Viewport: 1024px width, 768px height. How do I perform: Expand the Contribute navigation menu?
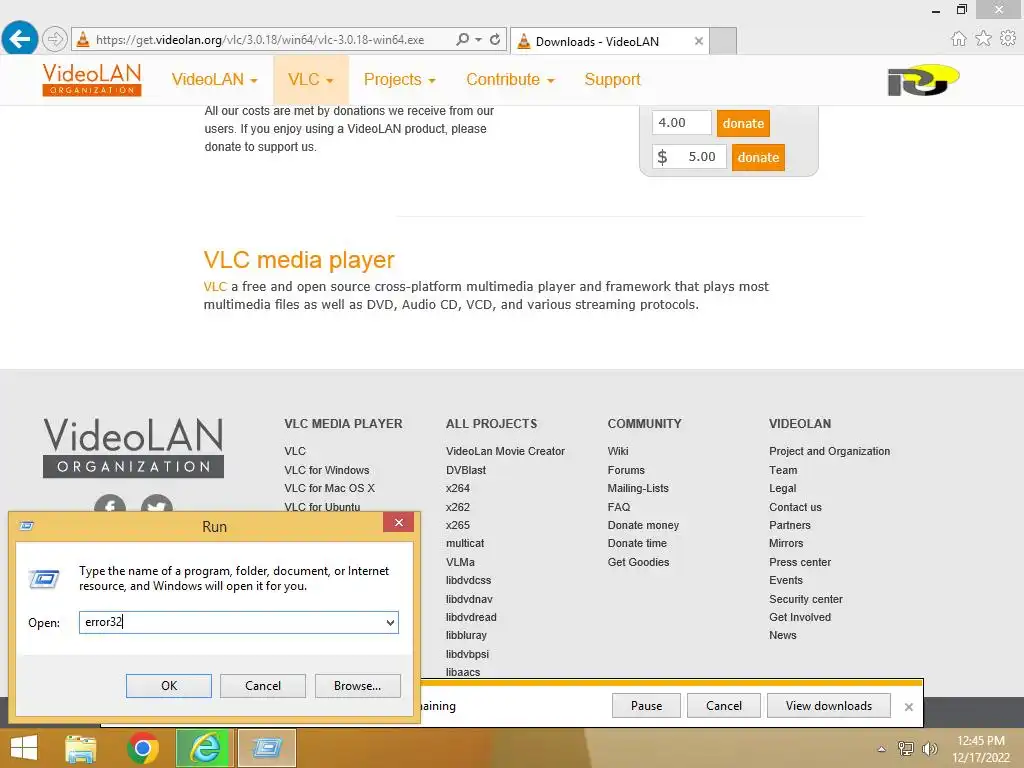tap(510, 80)
